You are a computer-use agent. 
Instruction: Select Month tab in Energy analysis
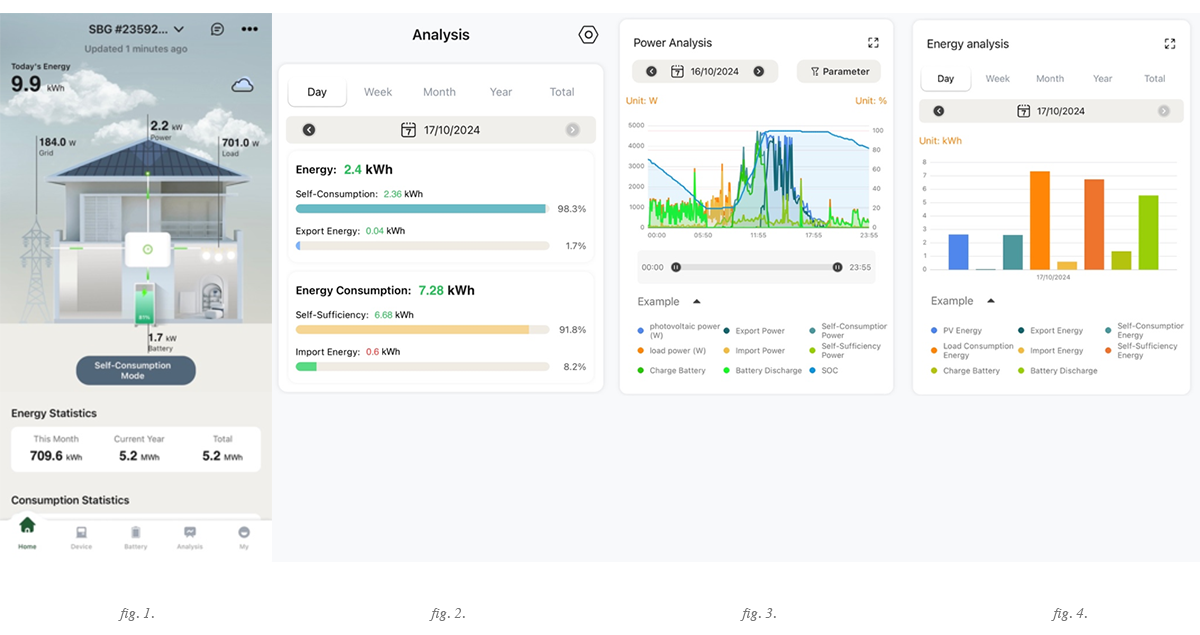pyautogui.click(x=1050, y=79)
